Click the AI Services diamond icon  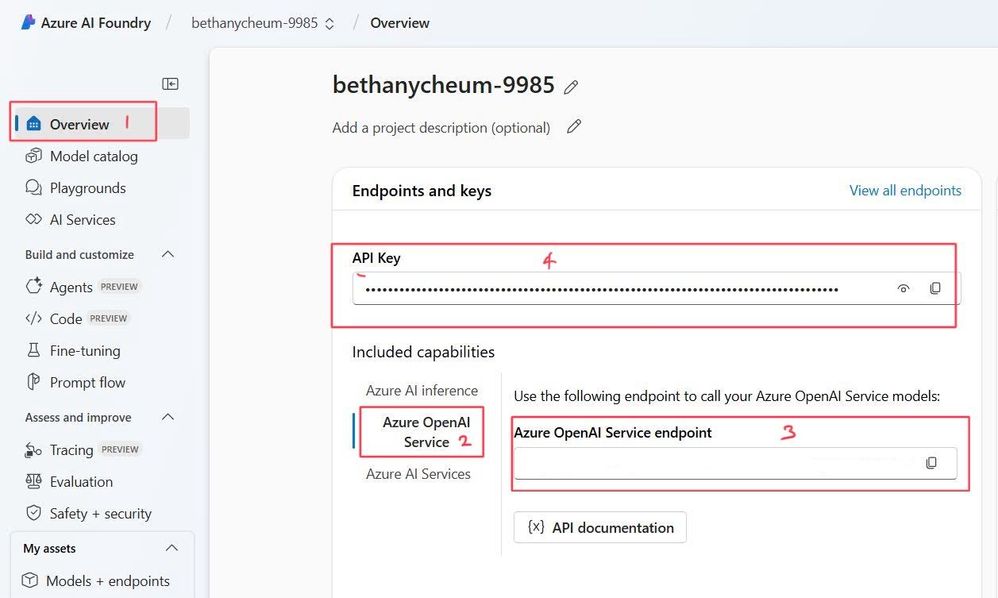[x=34, y=219]
